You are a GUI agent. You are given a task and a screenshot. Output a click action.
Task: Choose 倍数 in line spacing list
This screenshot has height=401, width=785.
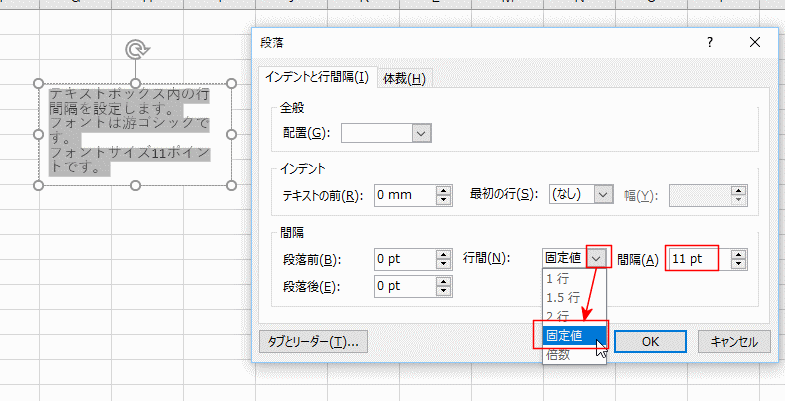pos(574,354)
